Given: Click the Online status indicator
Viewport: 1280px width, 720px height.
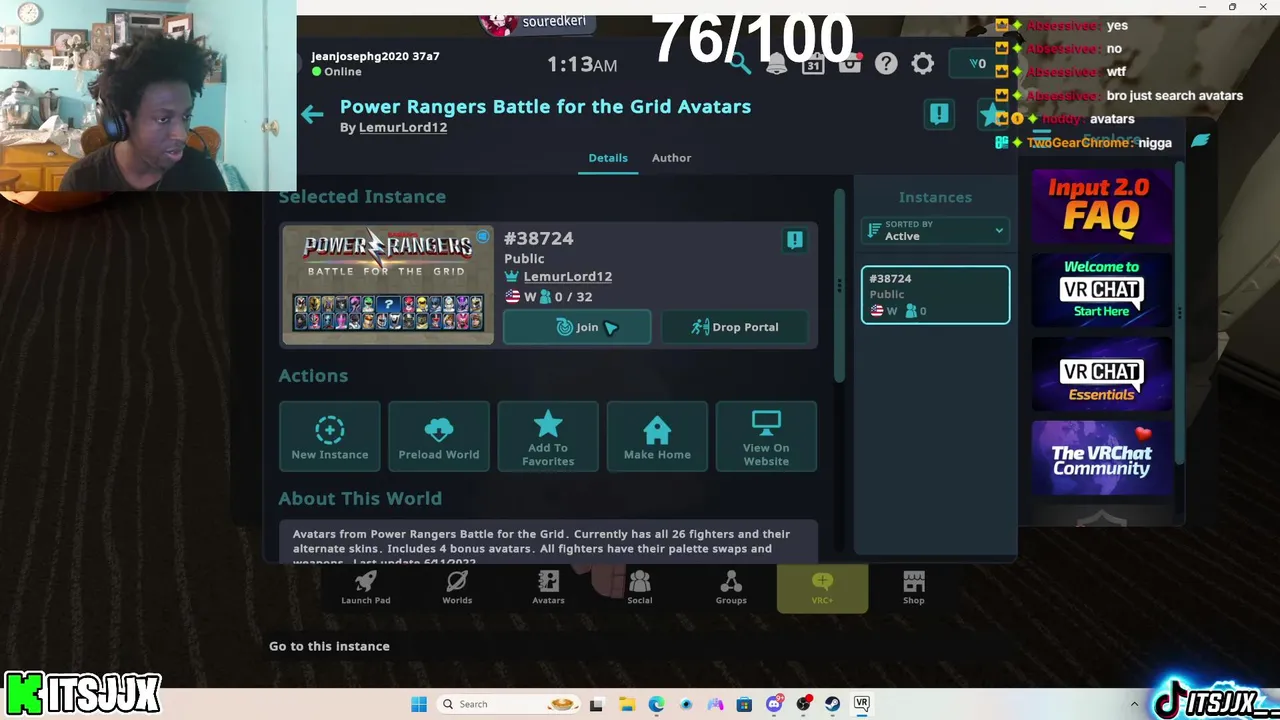Looking at the screenshot, I should pos(337,72).
